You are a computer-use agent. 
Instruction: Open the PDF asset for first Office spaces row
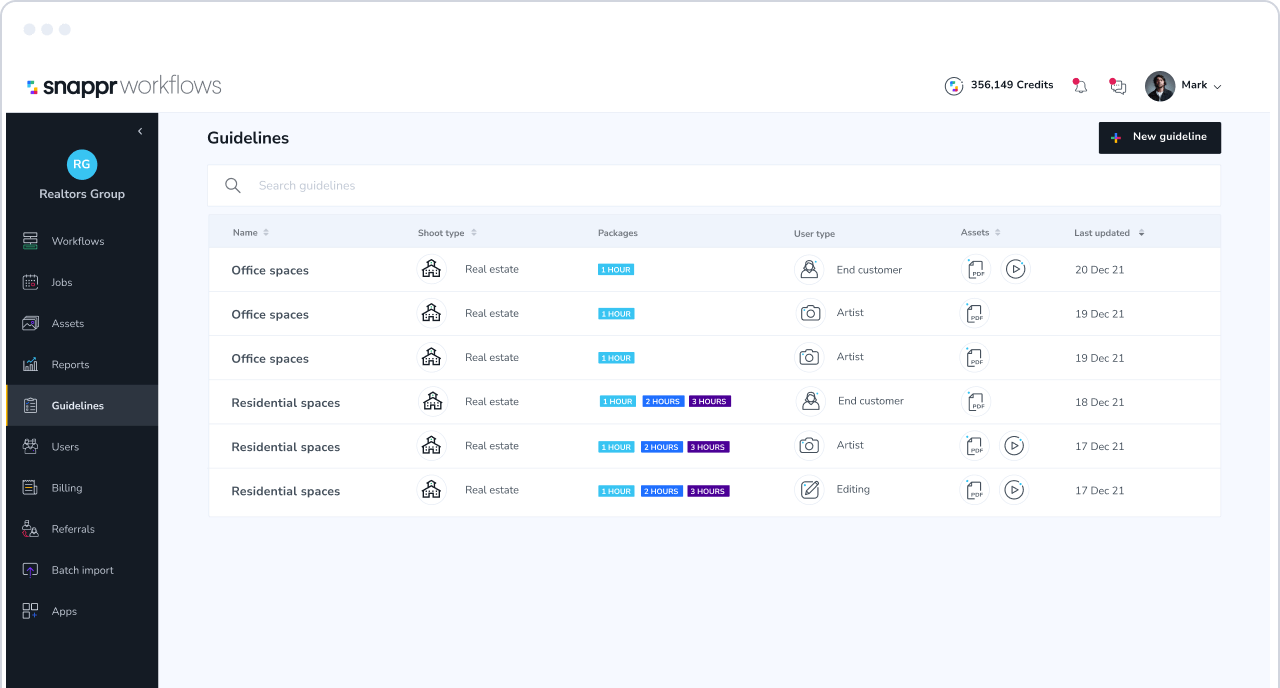click(x=975, y=269)
